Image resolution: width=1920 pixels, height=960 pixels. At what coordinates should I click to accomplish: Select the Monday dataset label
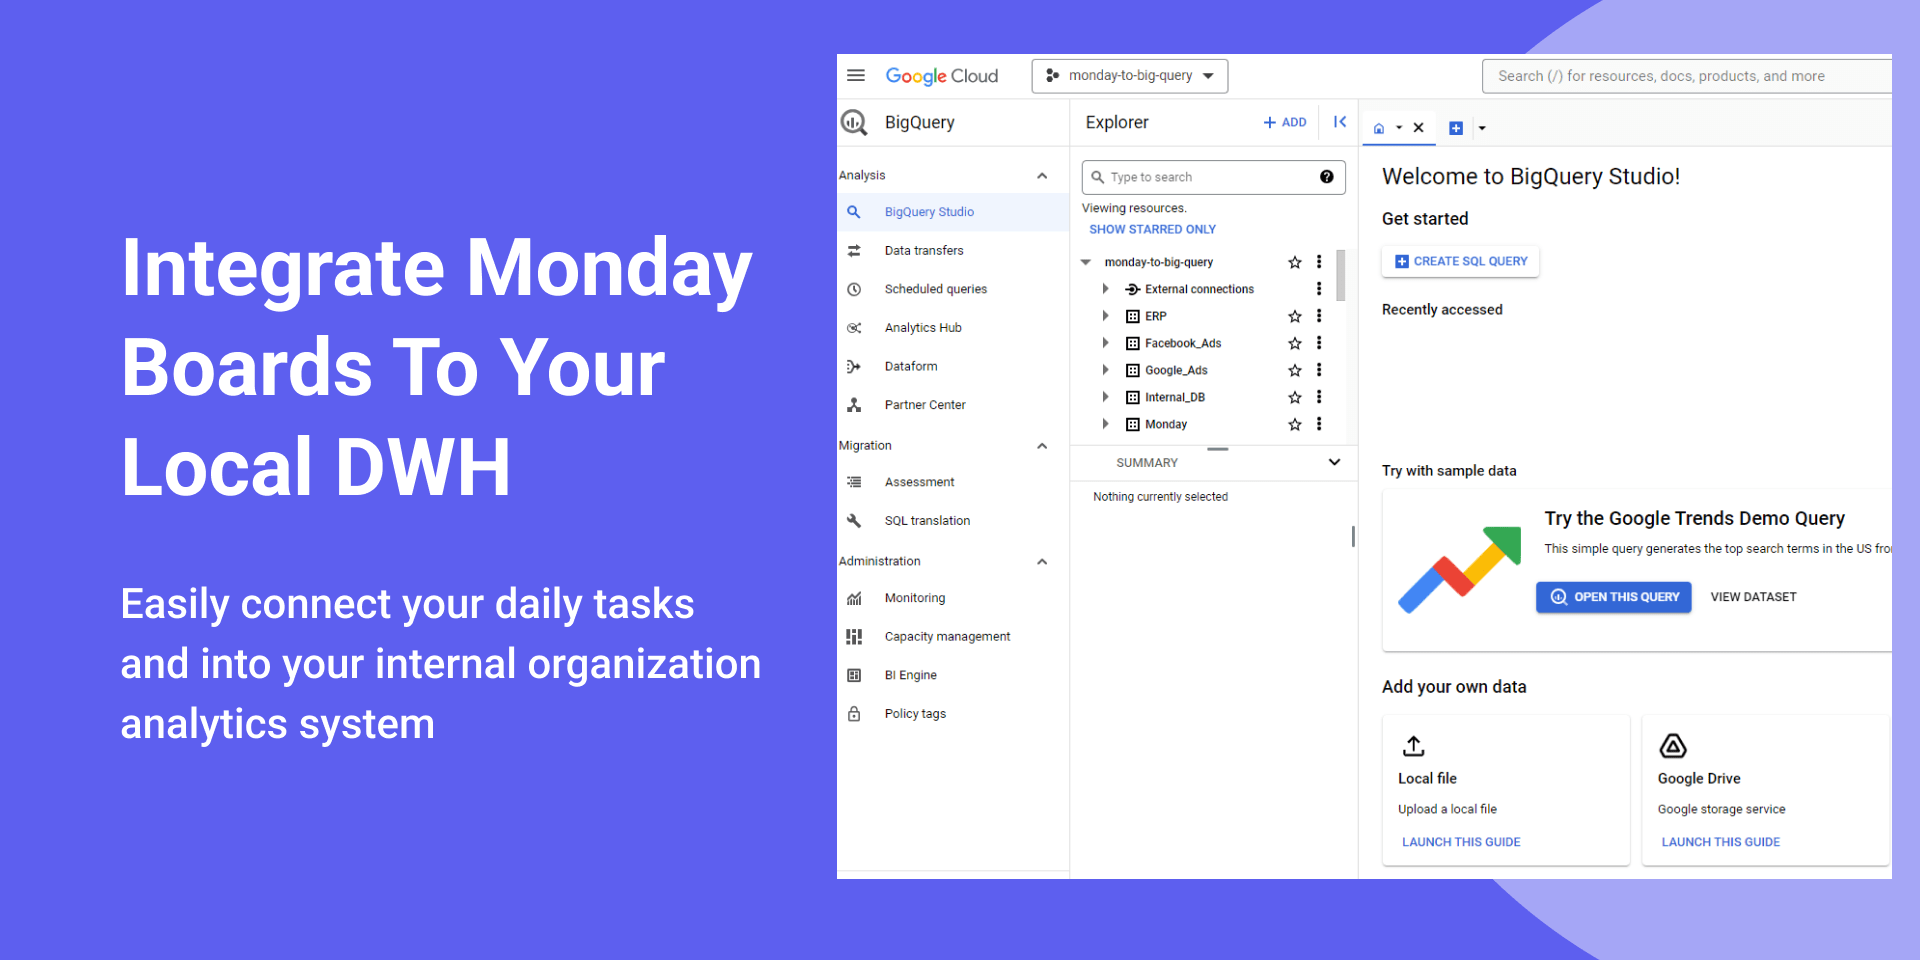point(1166,424)
